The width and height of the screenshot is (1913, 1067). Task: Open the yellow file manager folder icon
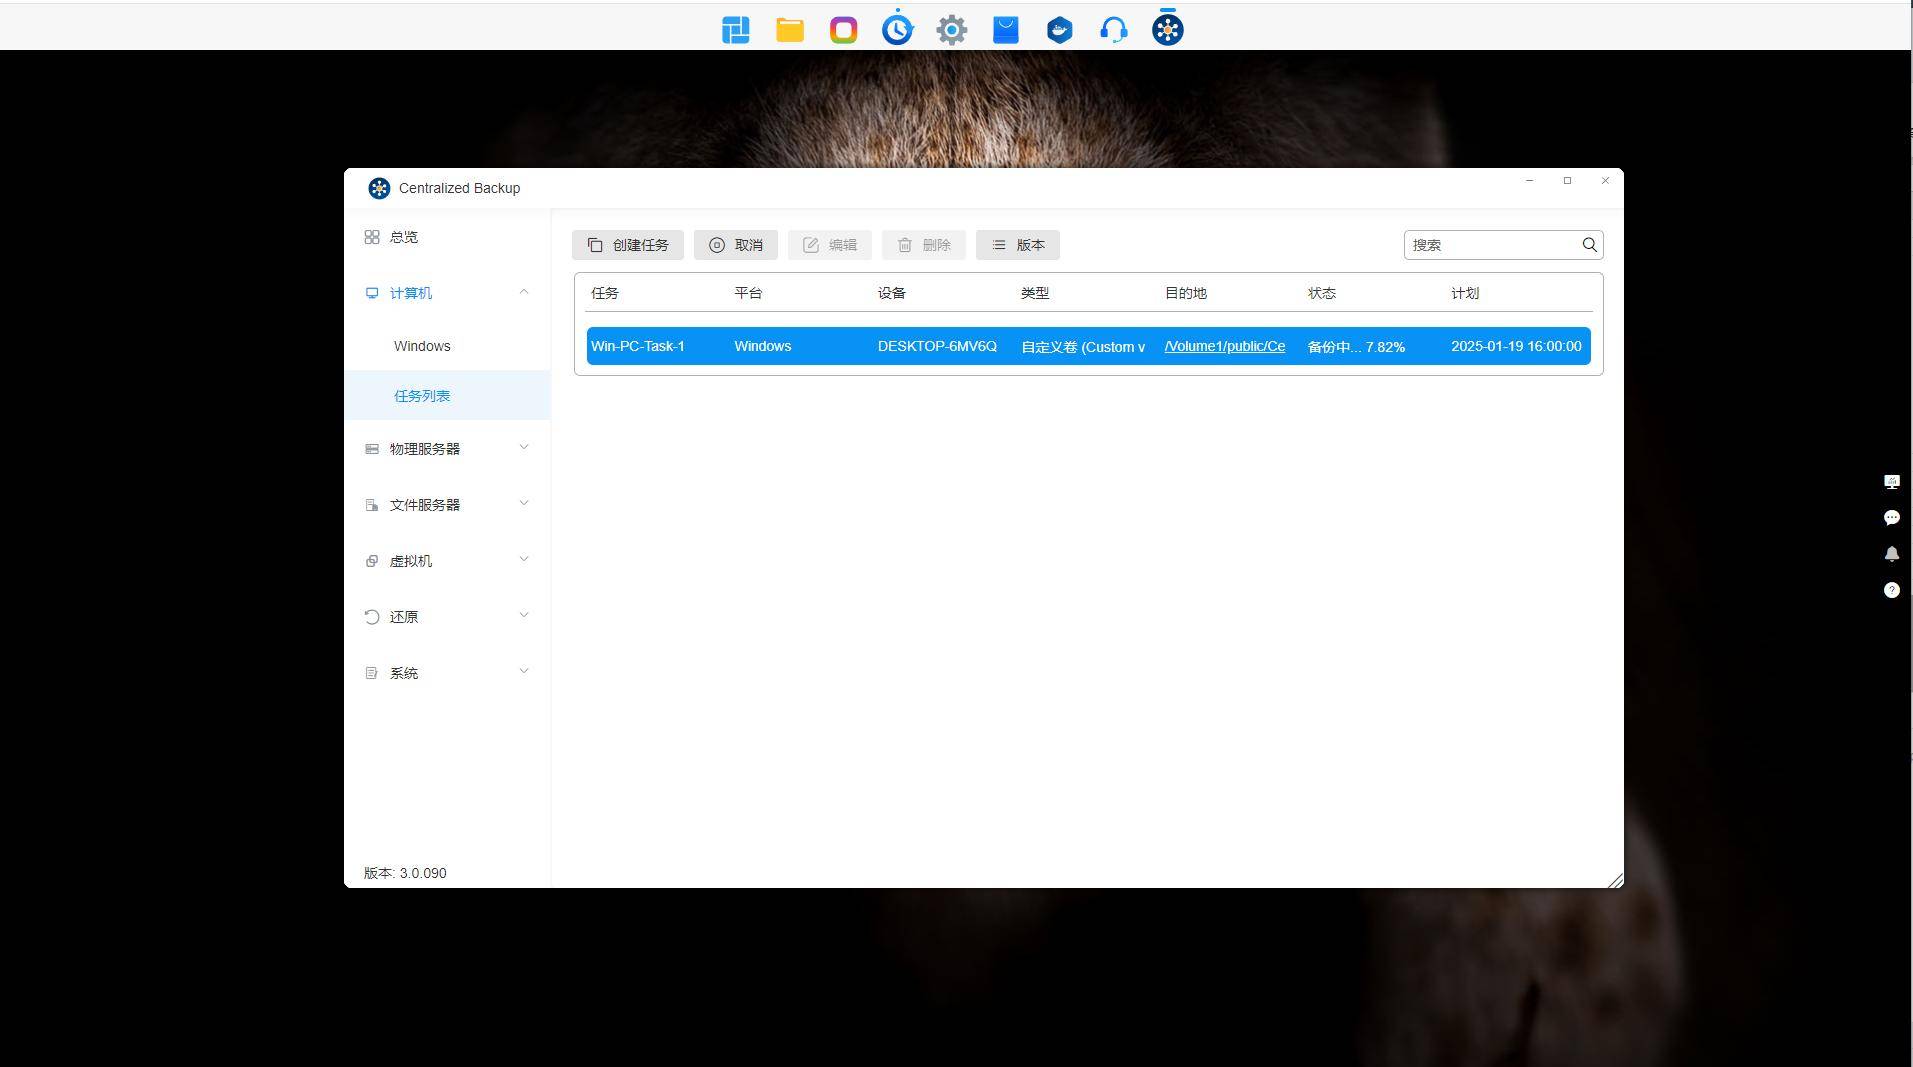click(790, 30)
